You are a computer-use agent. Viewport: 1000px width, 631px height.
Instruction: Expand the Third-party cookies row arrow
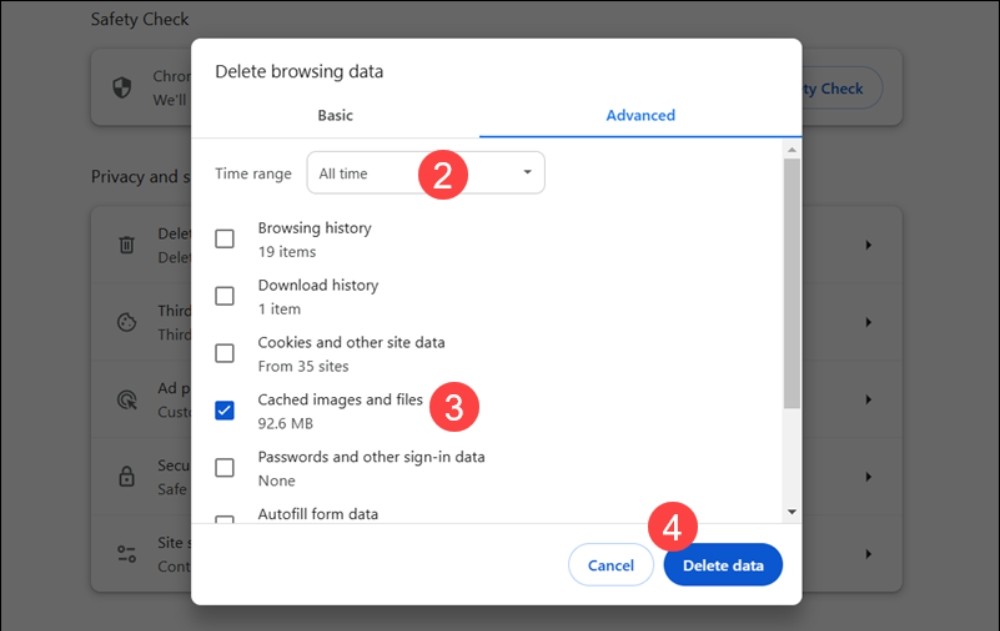(868, 322)
